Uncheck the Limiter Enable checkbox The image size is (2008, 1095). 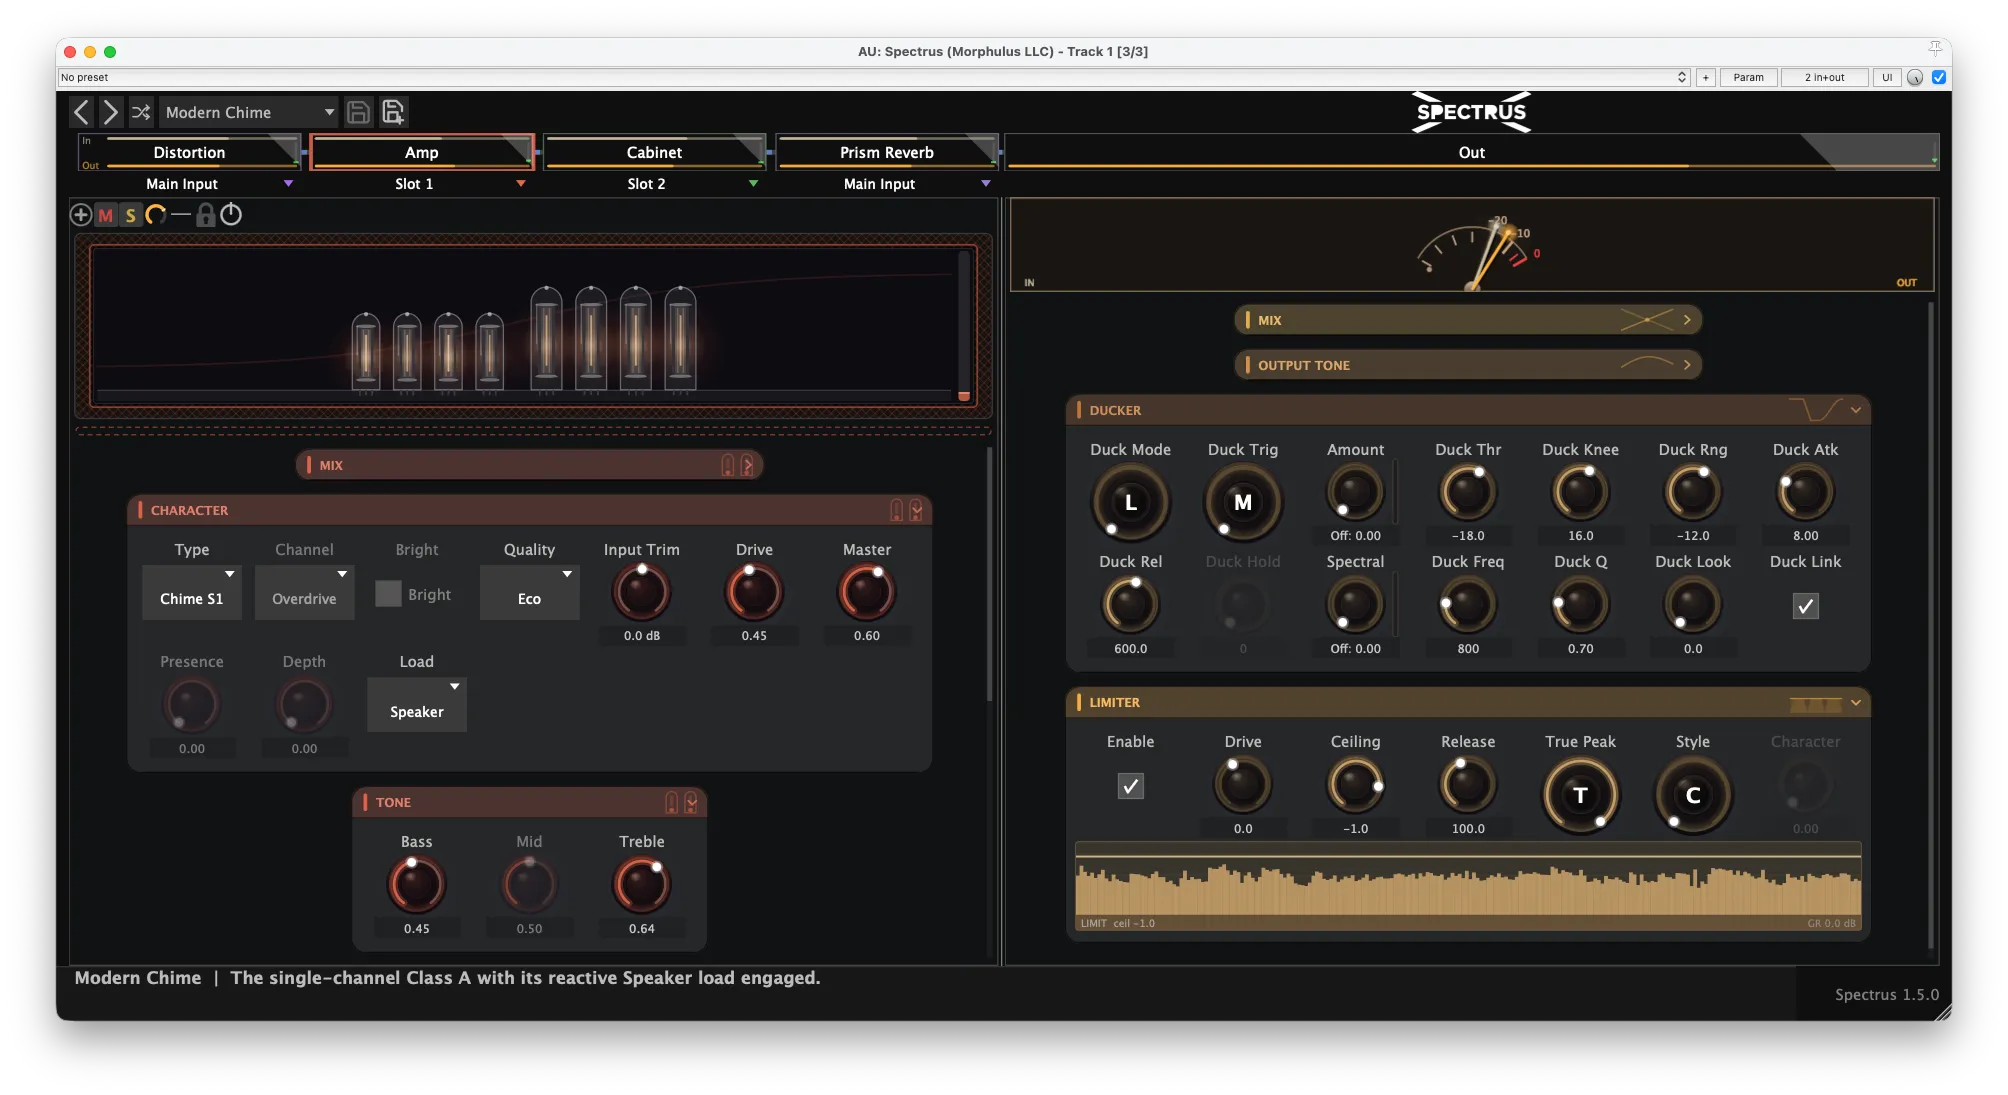coord(1130,786)
